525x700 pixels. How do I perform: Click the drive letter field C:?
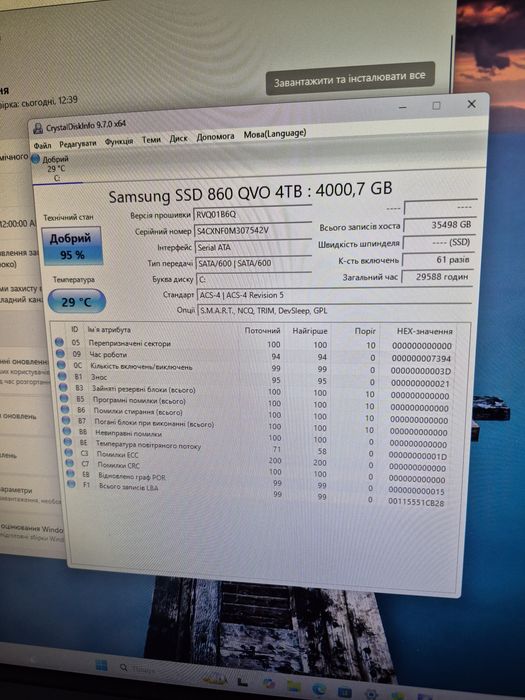click(254, 279)
